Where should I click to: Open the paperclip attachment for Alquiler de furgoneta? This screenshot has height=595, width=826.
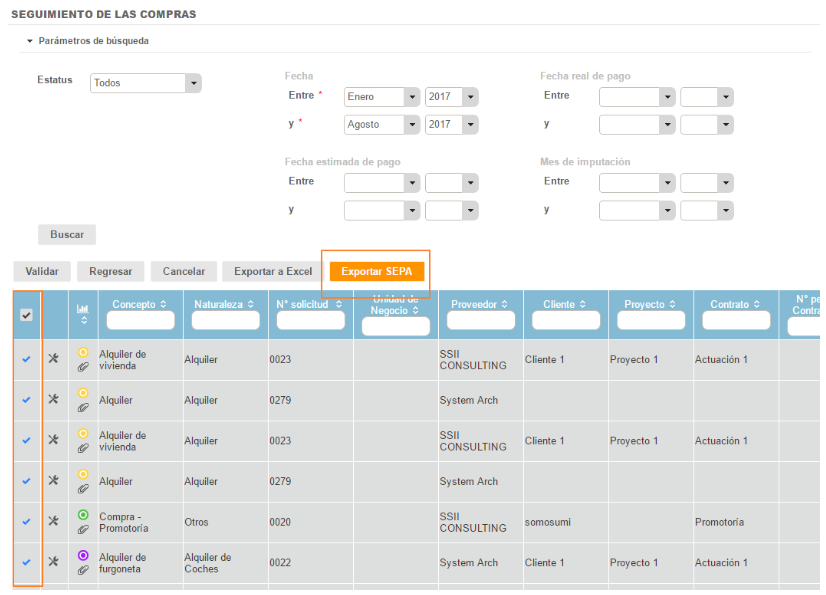click(x=83, y=569)
